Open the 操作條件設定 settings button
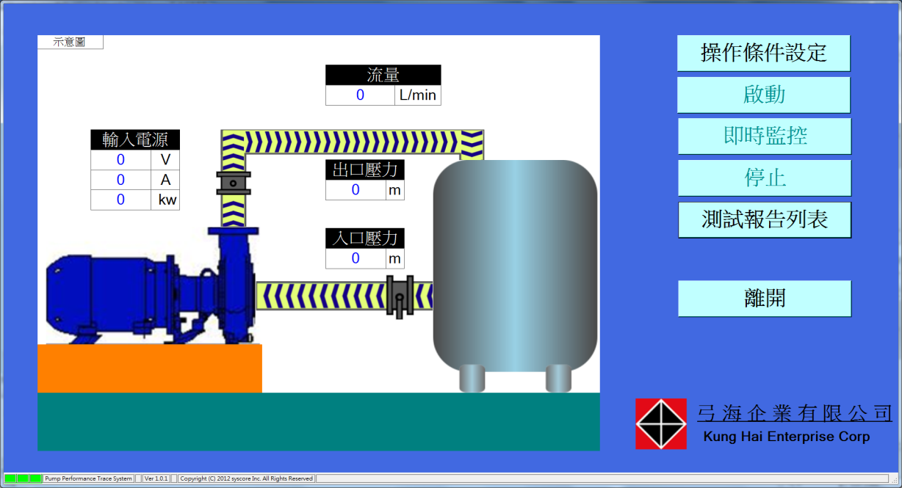 click(764, 53)
